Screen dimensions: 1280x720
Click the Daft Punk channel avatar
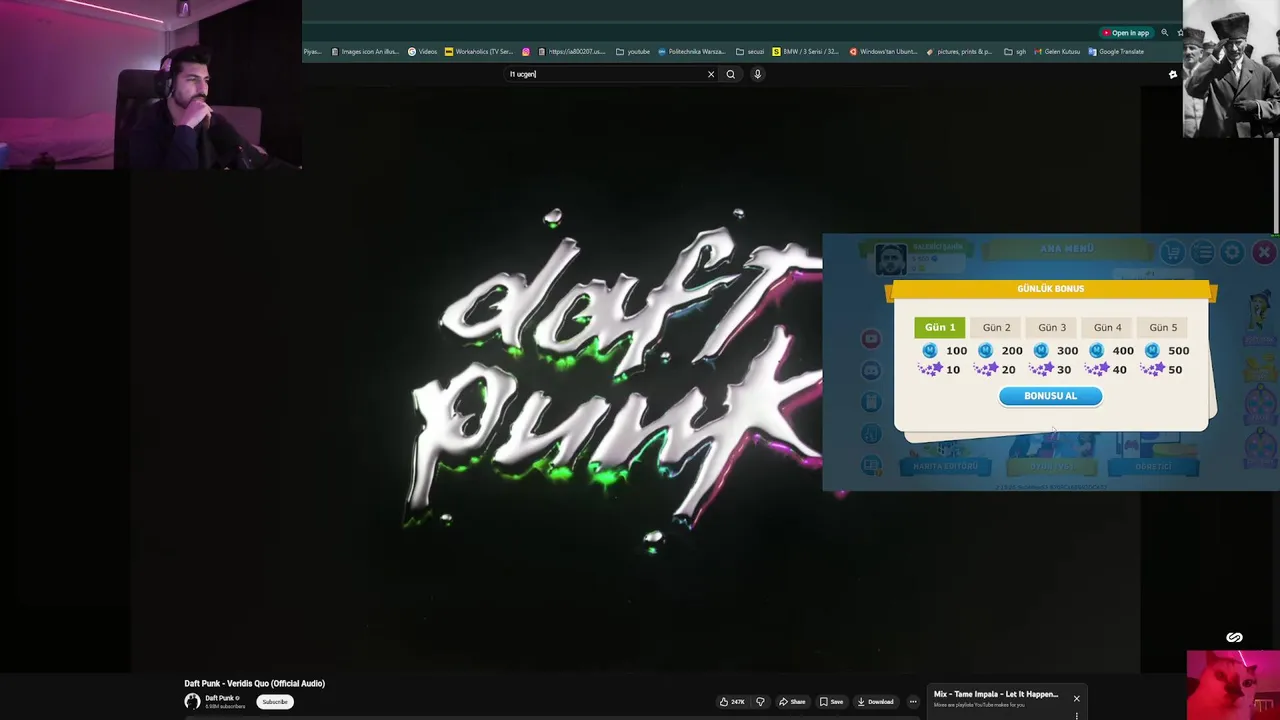point(192,702)
